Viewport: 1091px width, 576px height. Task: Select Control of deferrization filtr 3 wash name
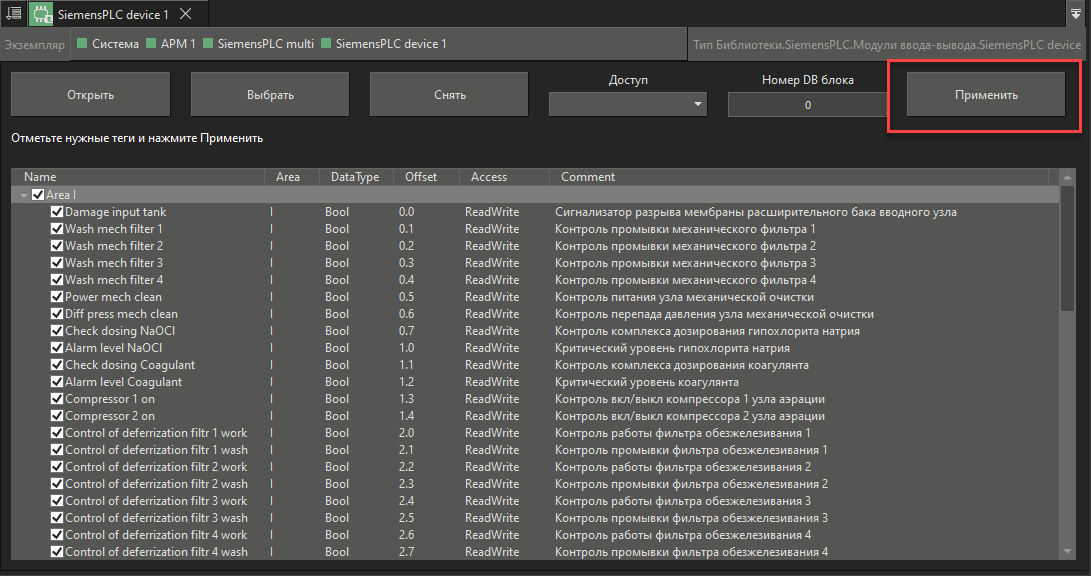(157, 518)
